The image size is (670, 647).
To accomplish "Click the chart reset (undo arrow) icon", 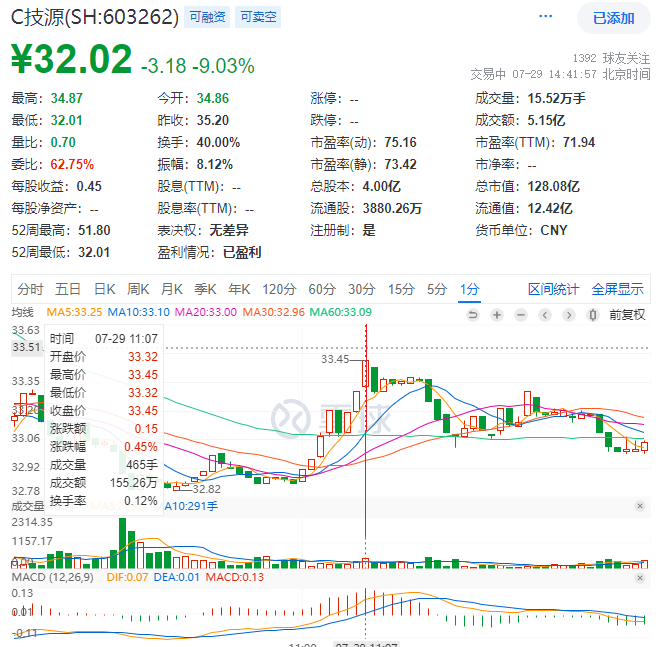I will point(473,315).
